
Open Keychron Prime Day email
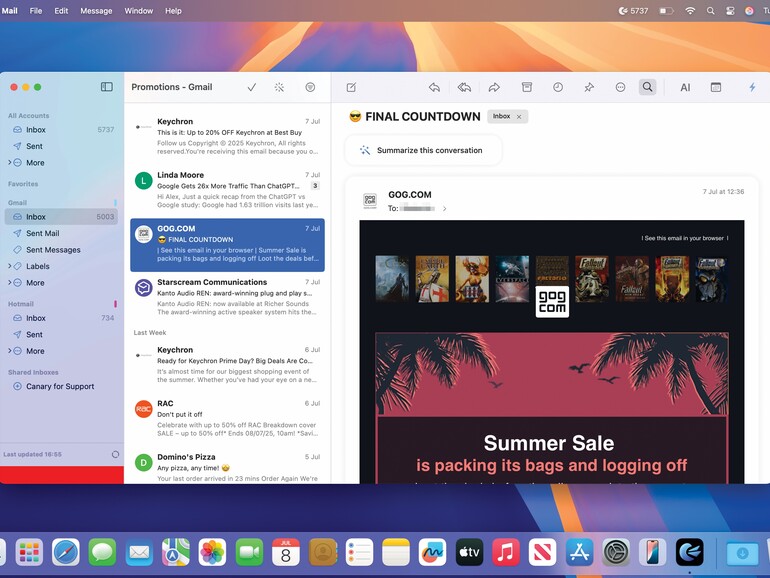pos(227,365)
